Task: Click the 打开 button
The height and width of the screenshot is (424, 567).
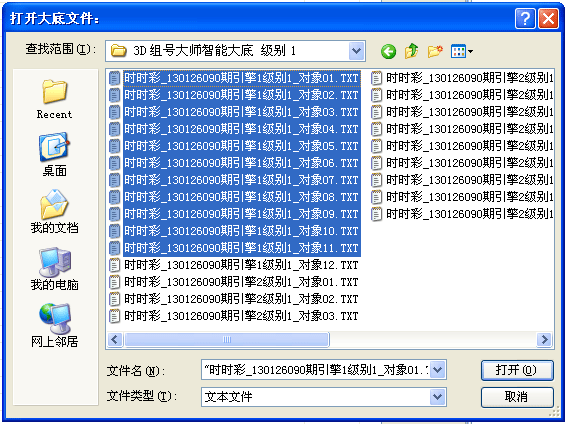Action: (517, 370)
